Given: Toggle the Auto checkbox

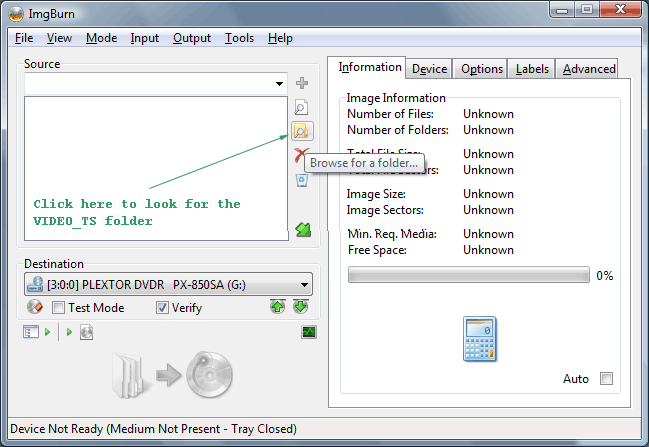Looking at the screenshot, I should (605, 379).
